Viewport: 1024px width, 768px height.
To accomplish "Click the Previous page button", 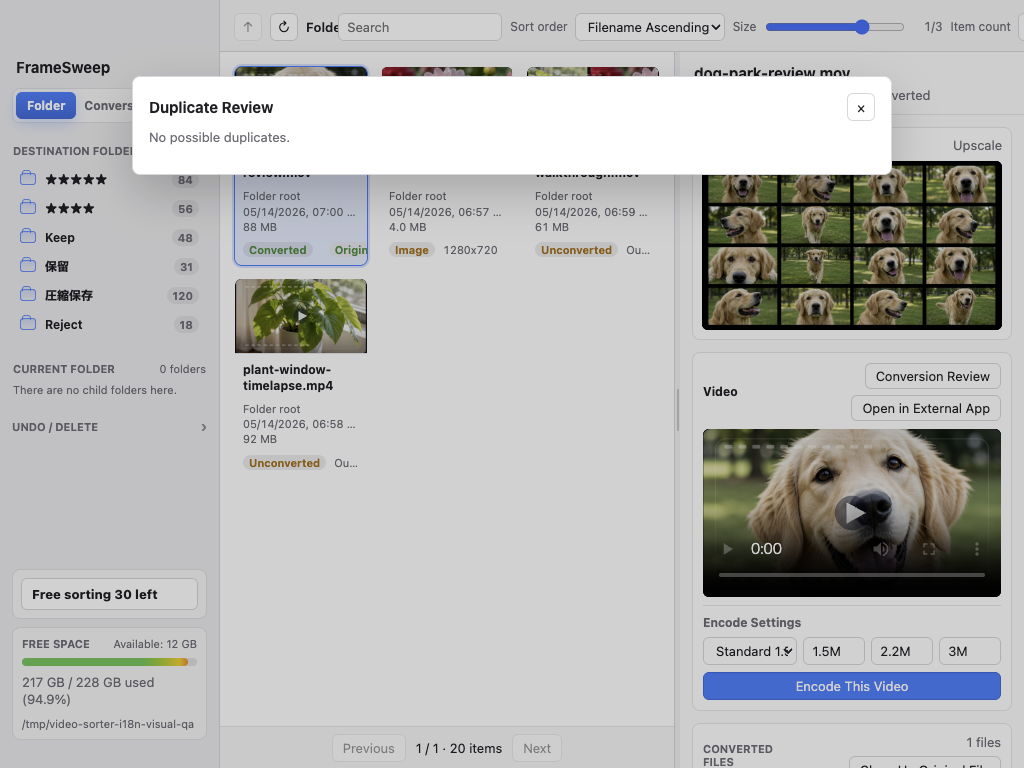I will (x=368, y=748).
